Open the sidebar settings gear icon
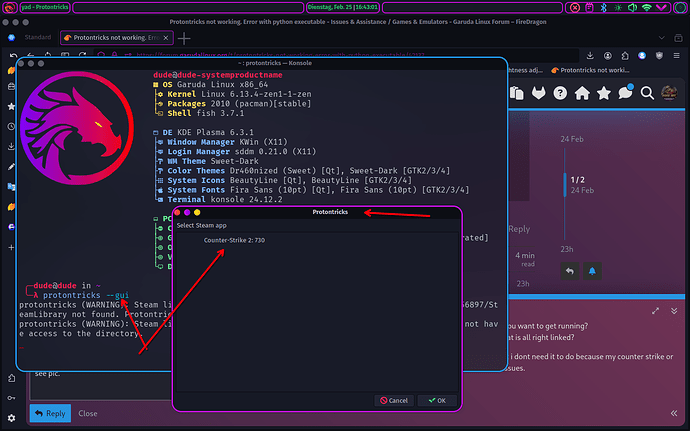The width and height of the screenshot is (690, 431). coord(11,418)
